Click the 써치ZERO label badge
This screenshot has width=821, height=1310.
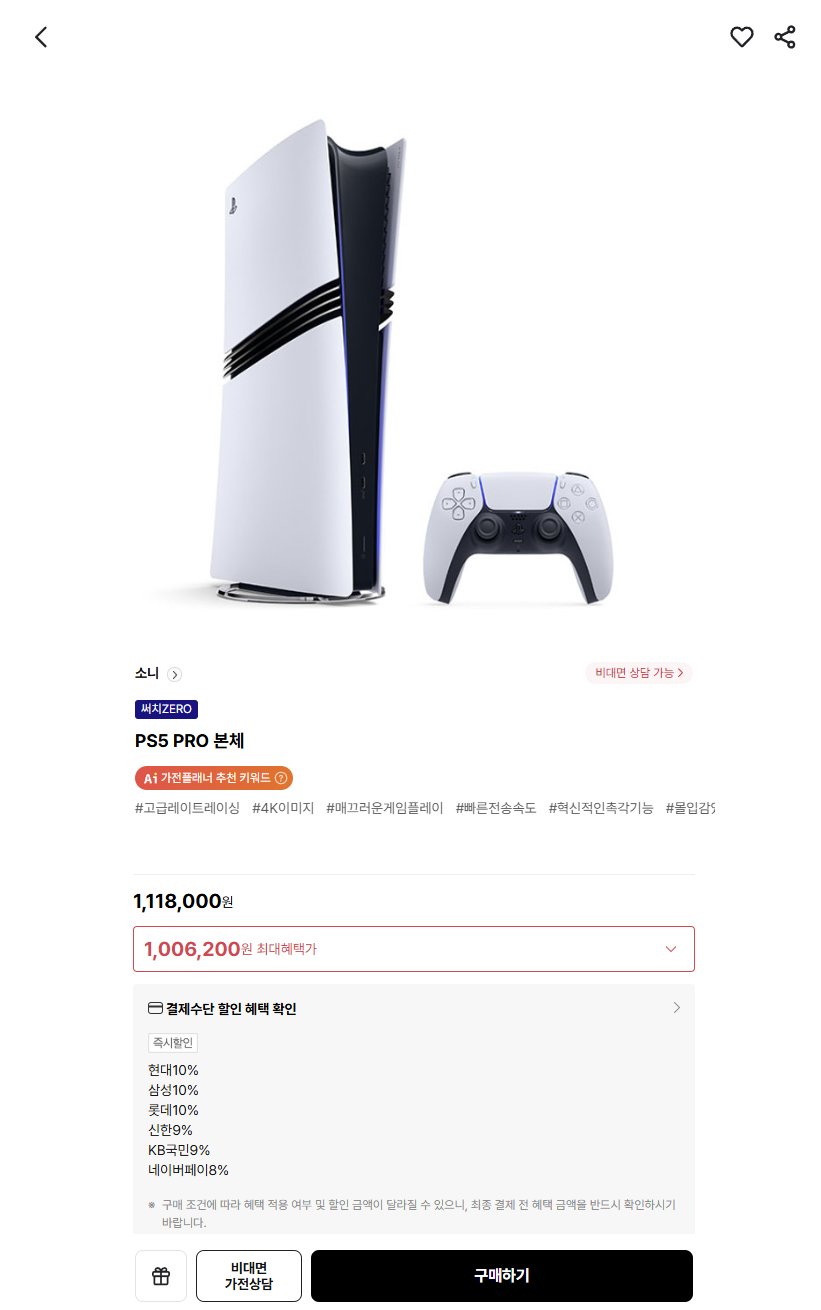coord(166,709)
